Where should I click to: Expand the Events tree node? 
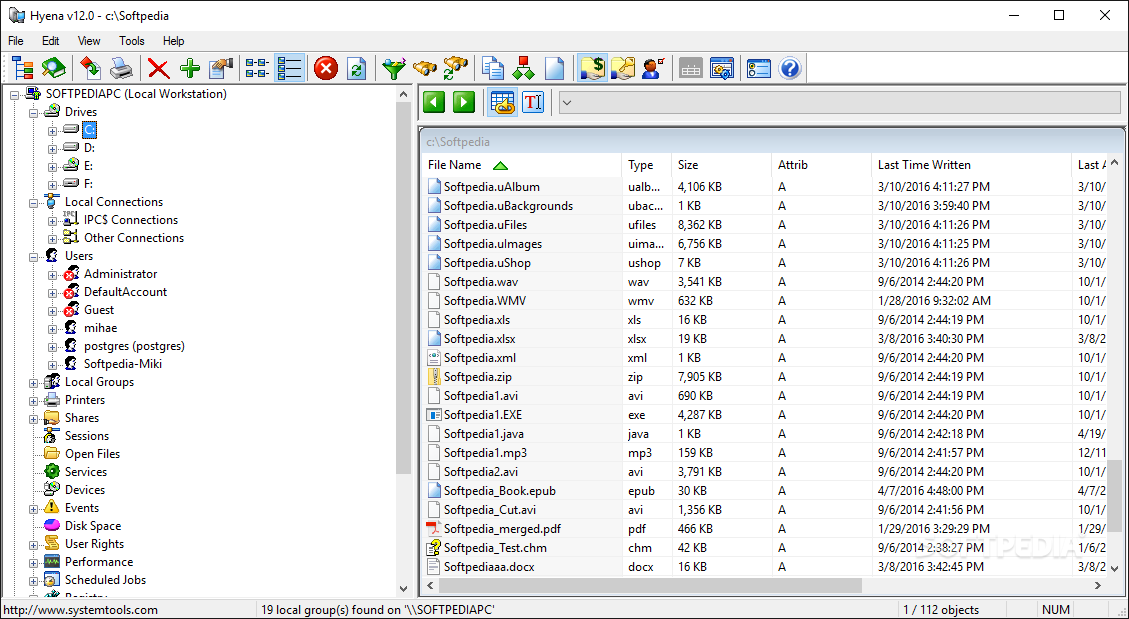tap(33, 508)
